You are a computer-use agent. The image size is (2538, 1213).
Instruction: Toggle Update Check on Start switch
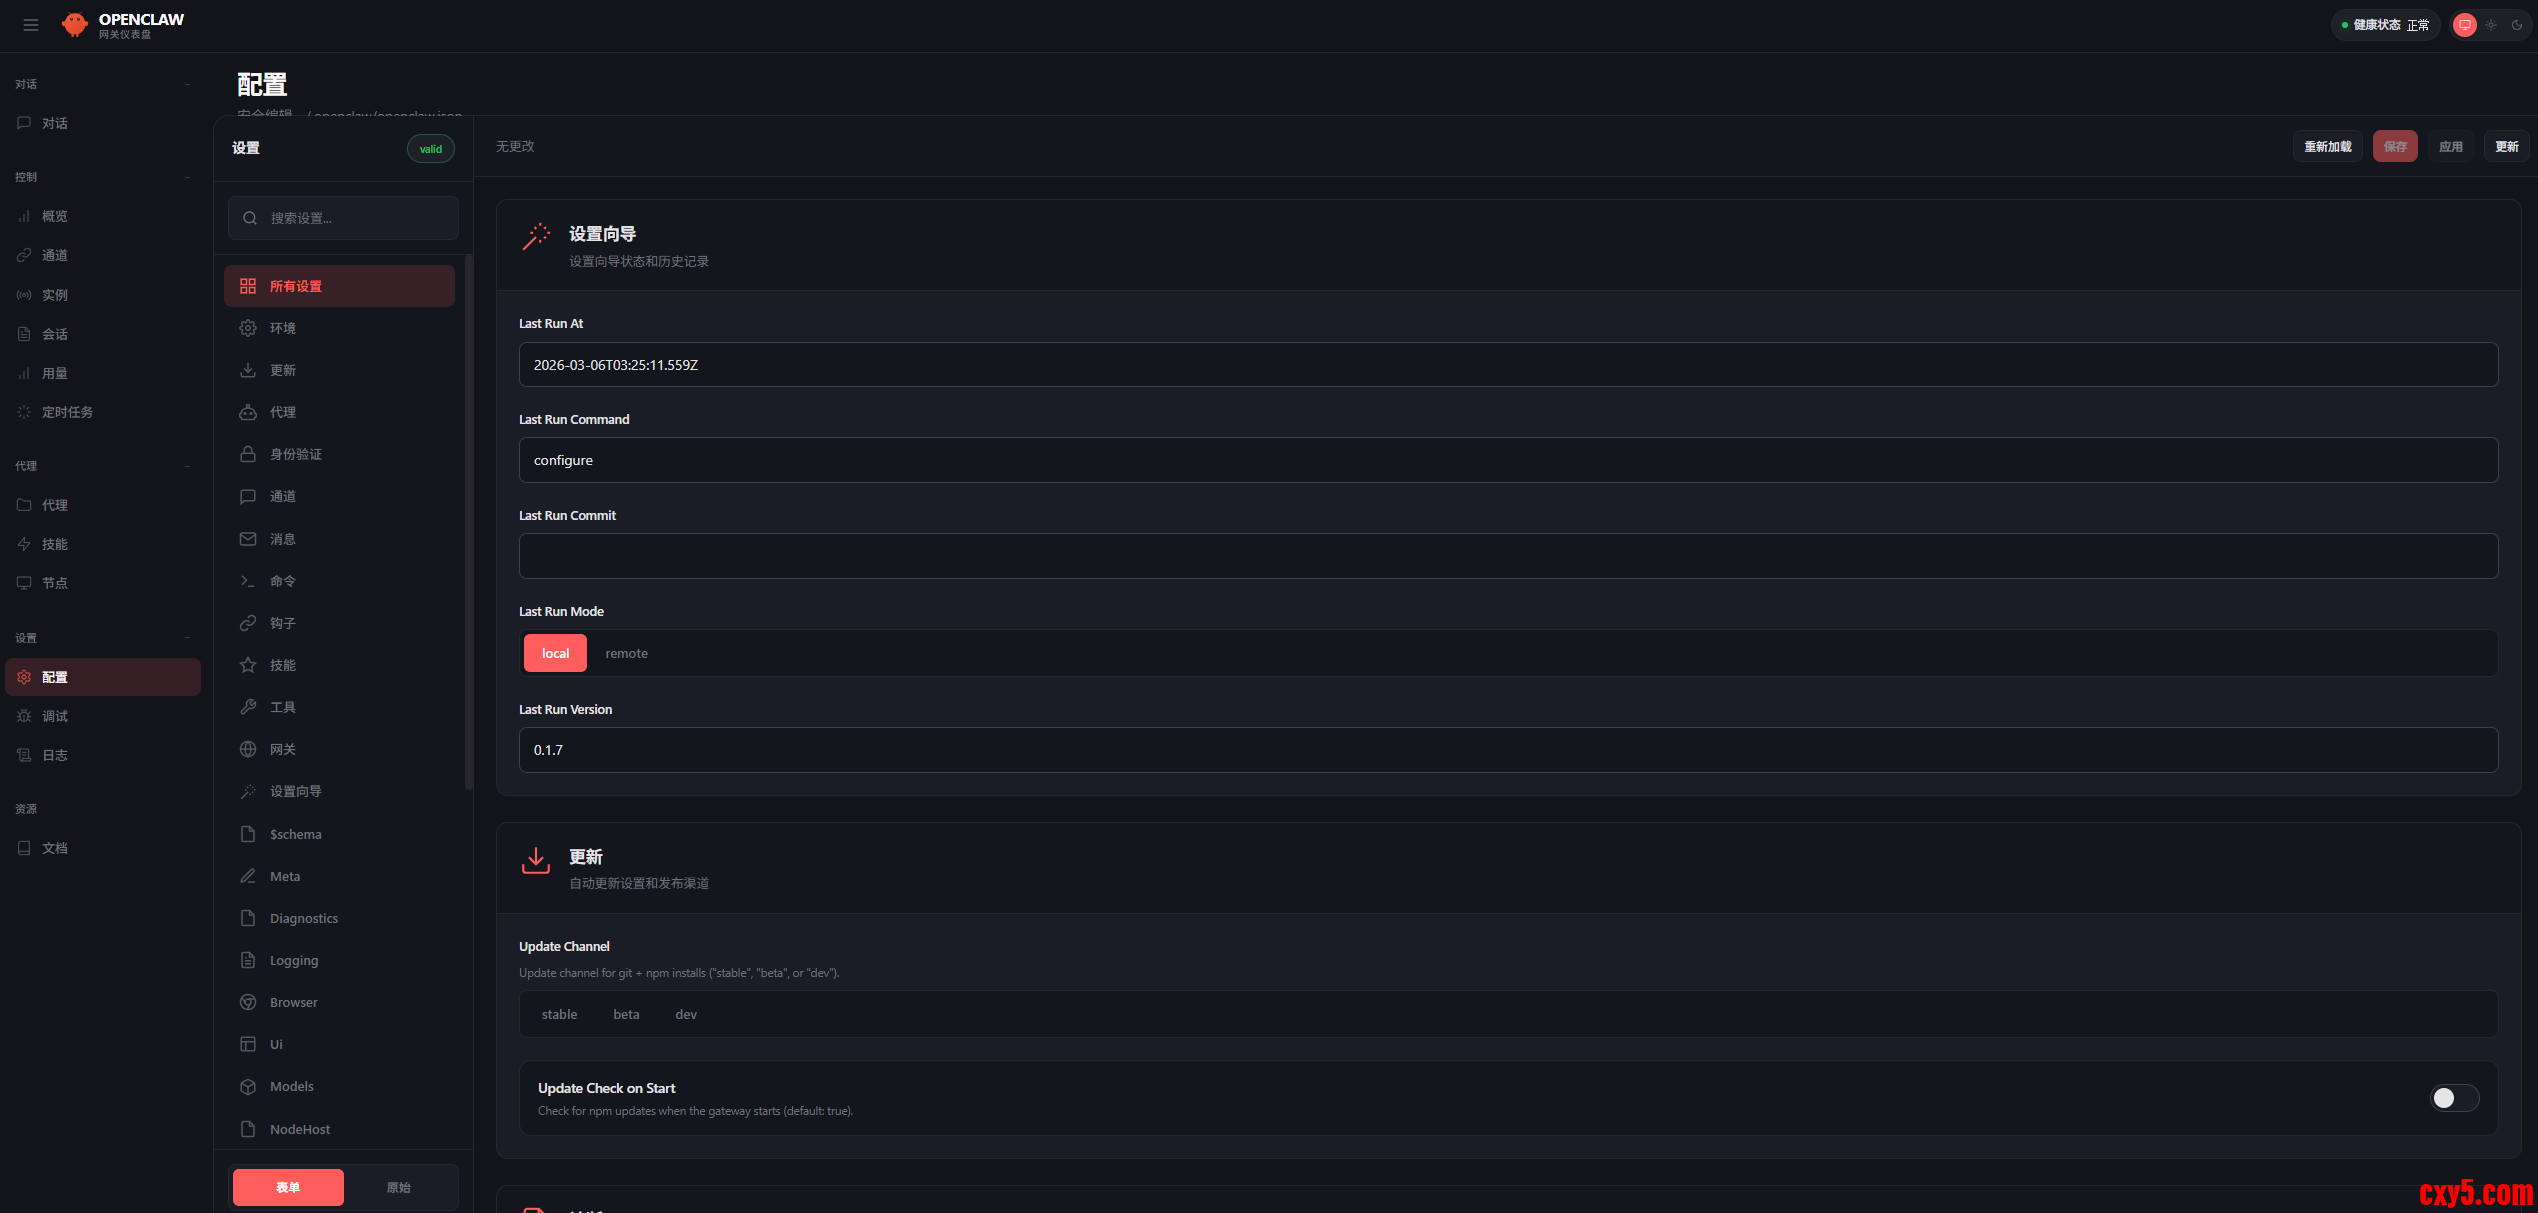tap(2454, 1098)
